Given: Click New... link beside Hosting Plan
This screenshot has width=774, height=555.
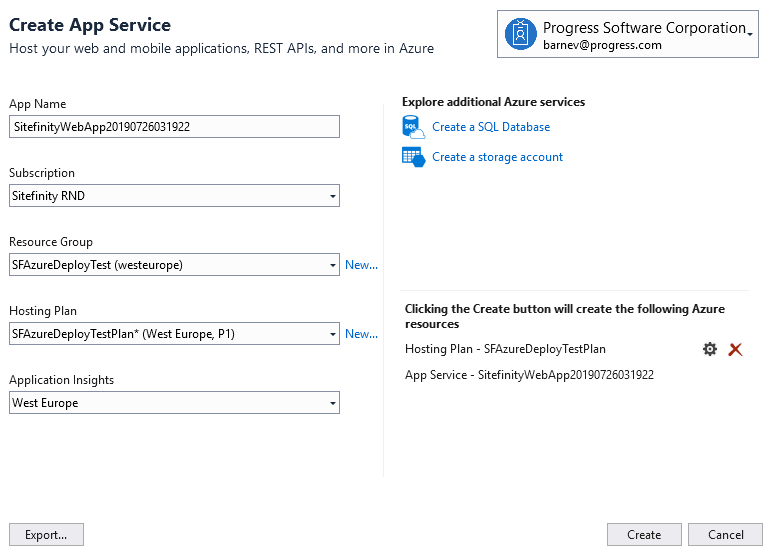Looking at the screenshot, I should tap(361, 334).
